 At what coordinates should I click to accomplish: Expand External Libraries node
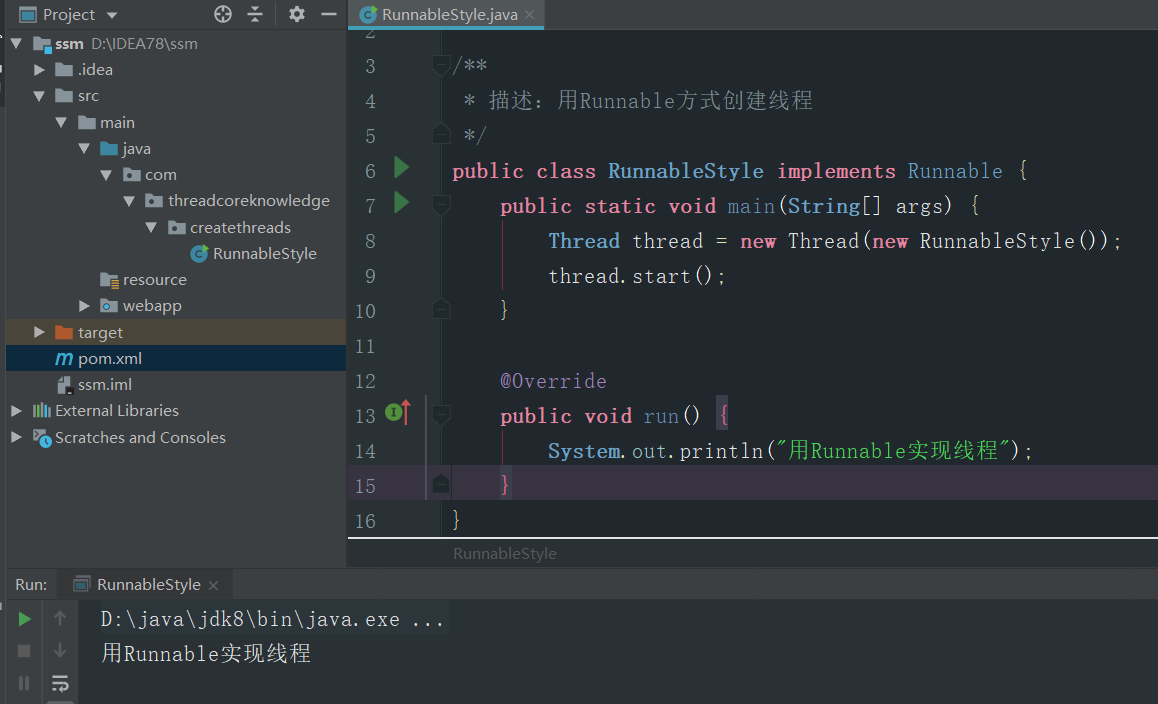(16, 411)
